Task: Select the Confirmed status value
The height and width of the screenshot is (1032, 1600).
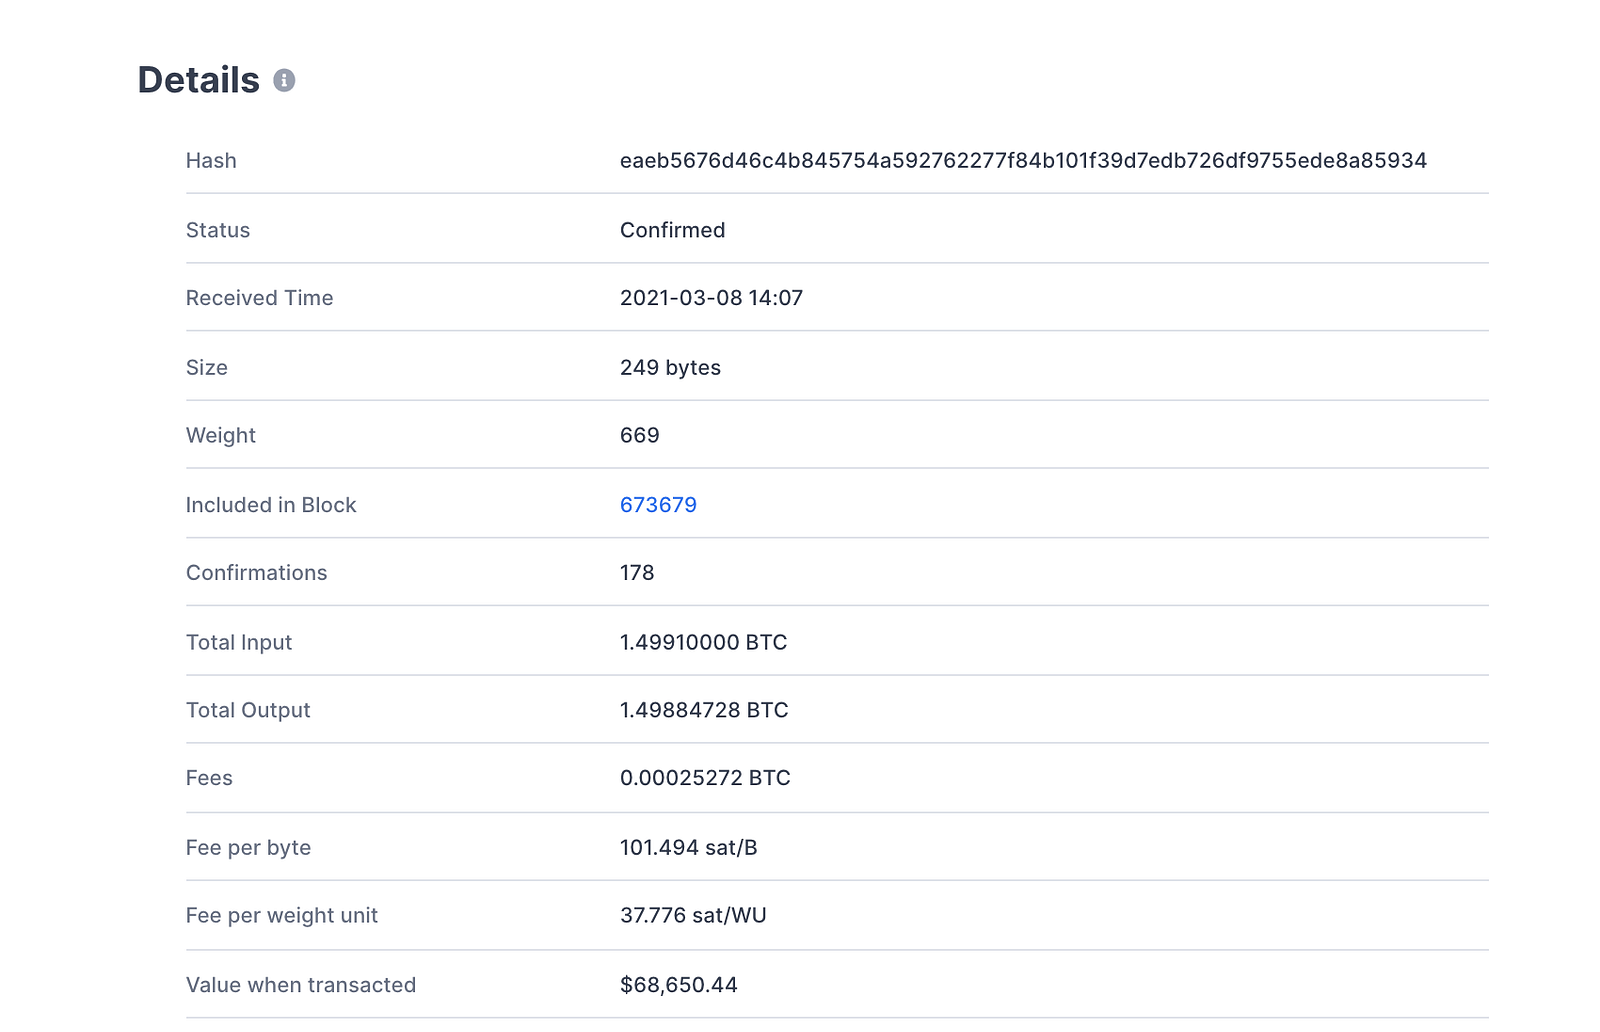Action: (672, 230)
